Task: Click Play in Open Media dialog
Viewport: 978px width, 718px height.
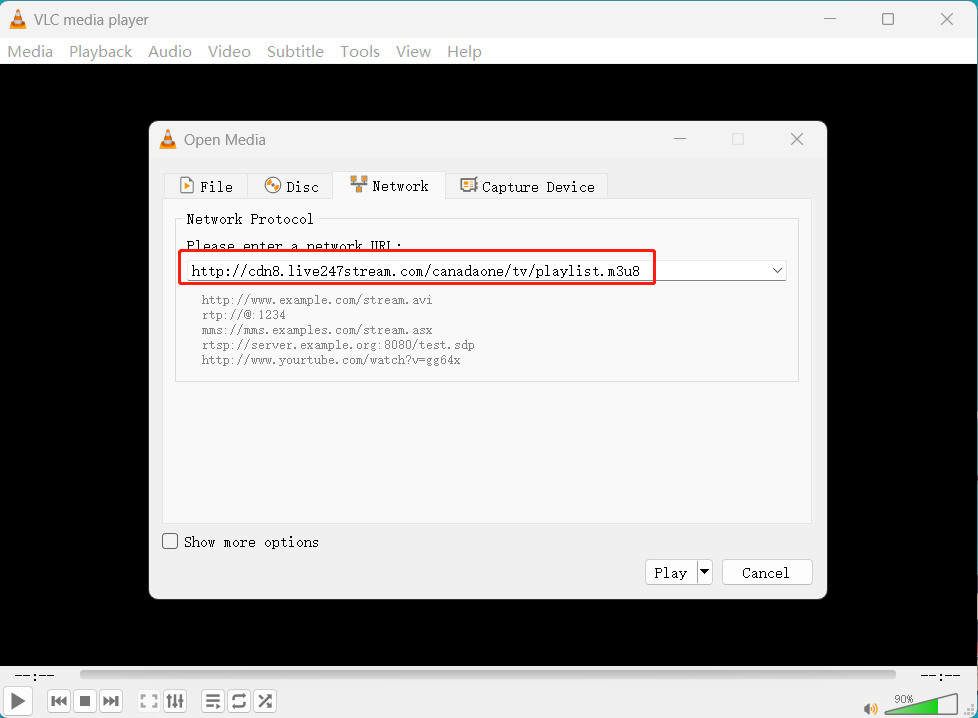Action: click(x=671, y=573)
